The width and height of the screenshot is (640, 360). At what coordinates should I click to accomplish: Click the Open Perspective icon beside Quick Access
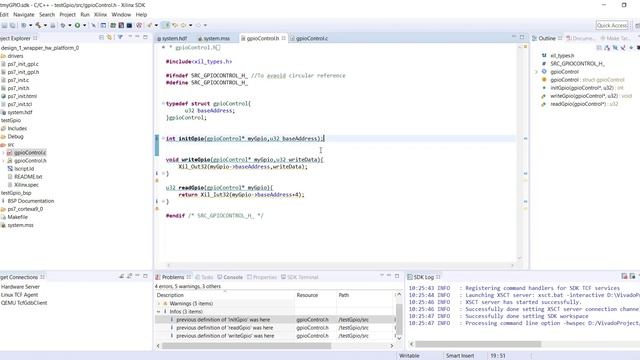pyautogui.click(x=637, y=25)
